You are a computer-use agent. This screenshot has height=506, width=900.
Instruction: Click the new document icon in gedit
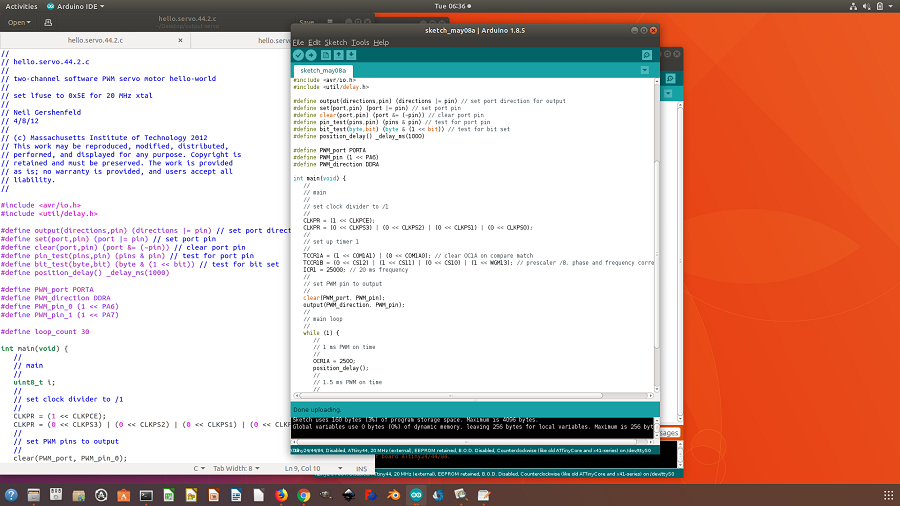coord(48,22)
